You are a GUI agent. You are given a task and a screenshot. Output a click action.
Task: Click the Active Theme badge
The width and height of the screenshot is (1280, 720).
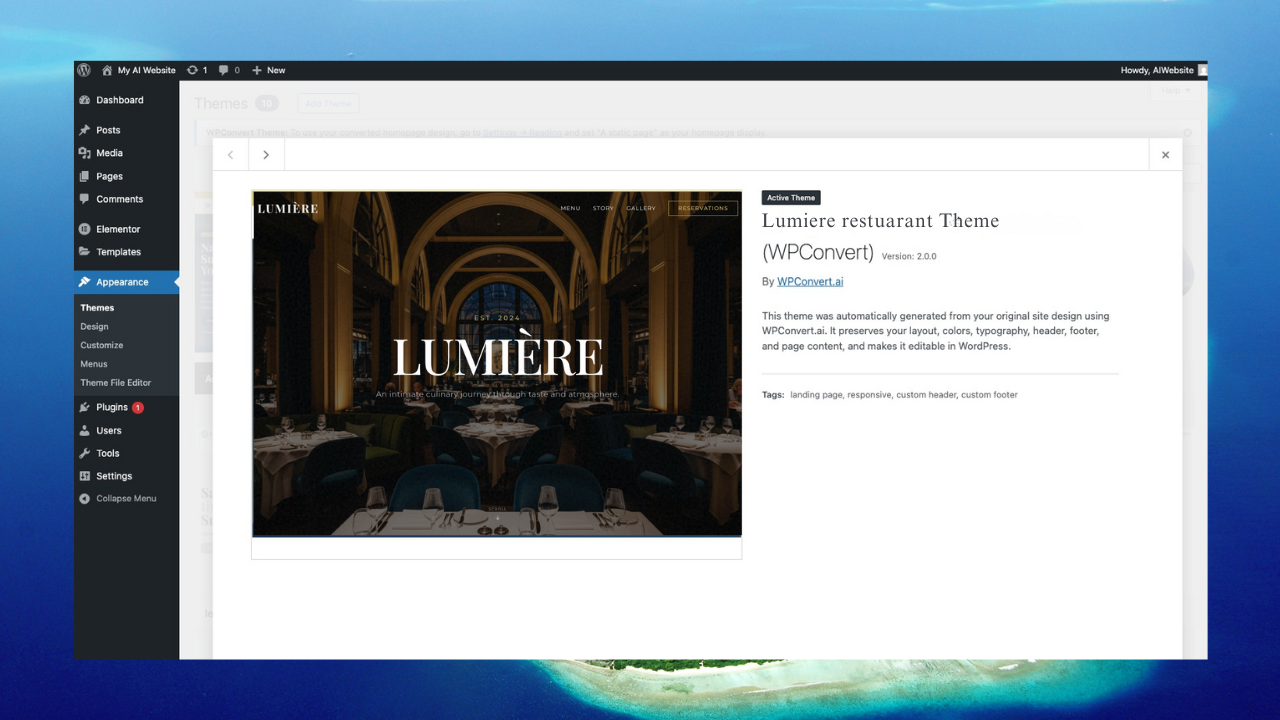(x=791, y=198)
